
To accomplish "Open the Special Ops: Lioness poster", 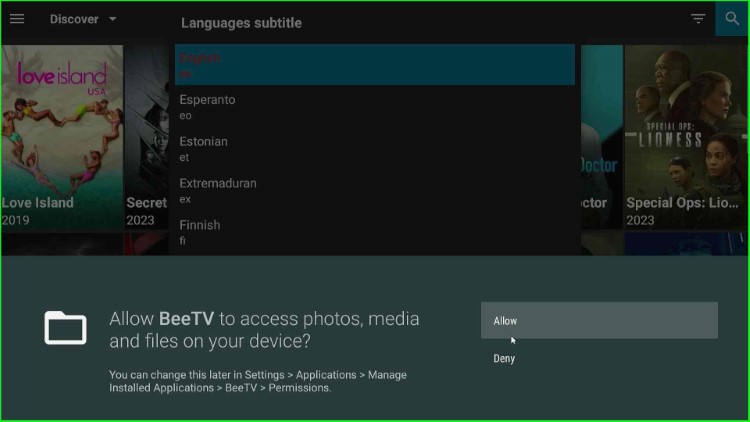I will tap(686, 137).
